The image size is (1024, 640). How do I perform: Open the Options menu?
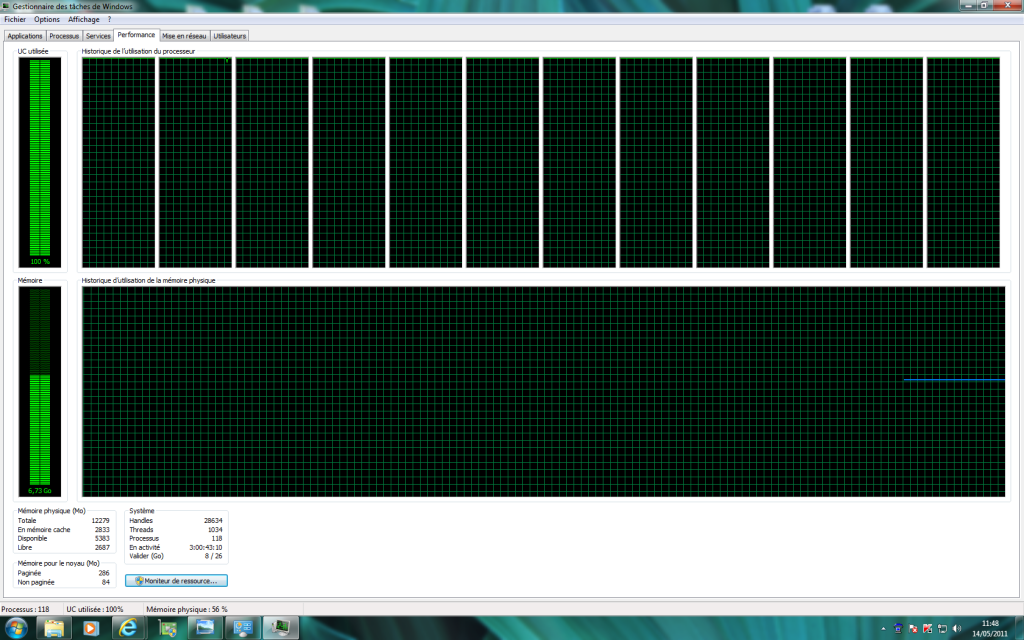[47, 20]
